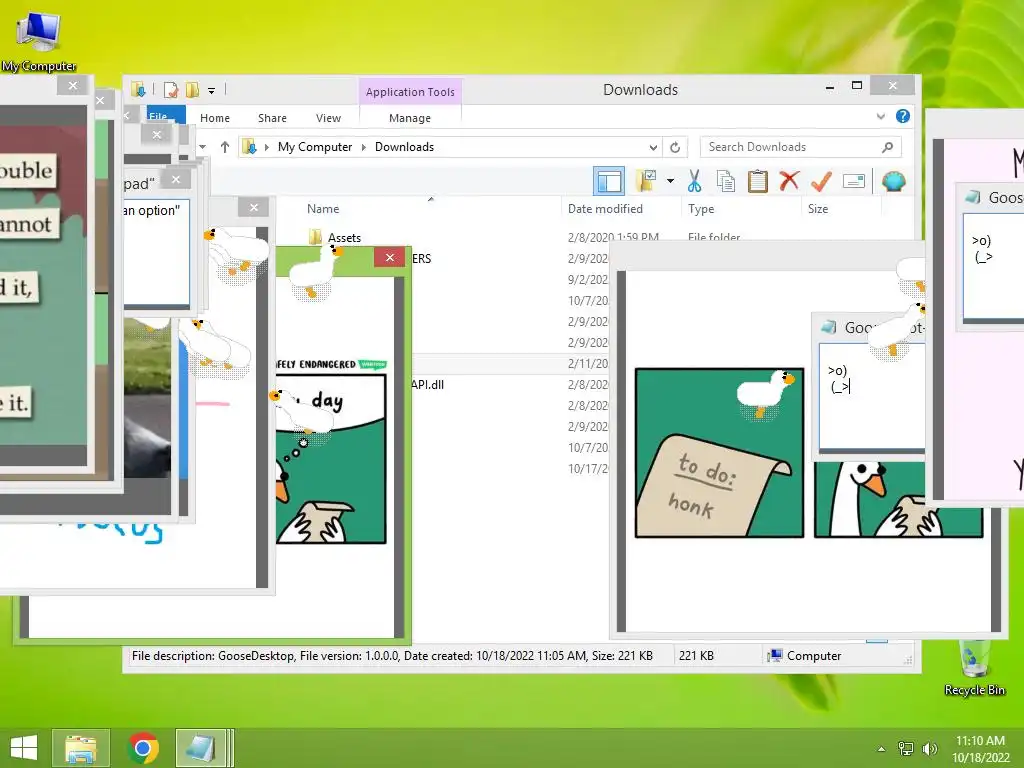The width and height of the screenshot is (1024, 768).
Task: Click the Rename icon in Downloads toolbar
Action: click(854, 181)
